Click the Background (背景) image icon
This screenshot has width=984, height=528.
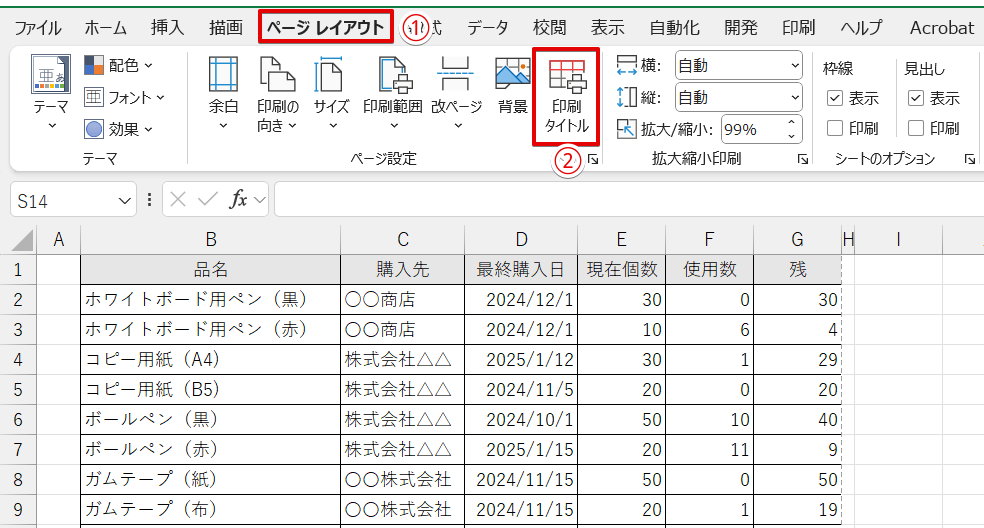click(513, 75)
